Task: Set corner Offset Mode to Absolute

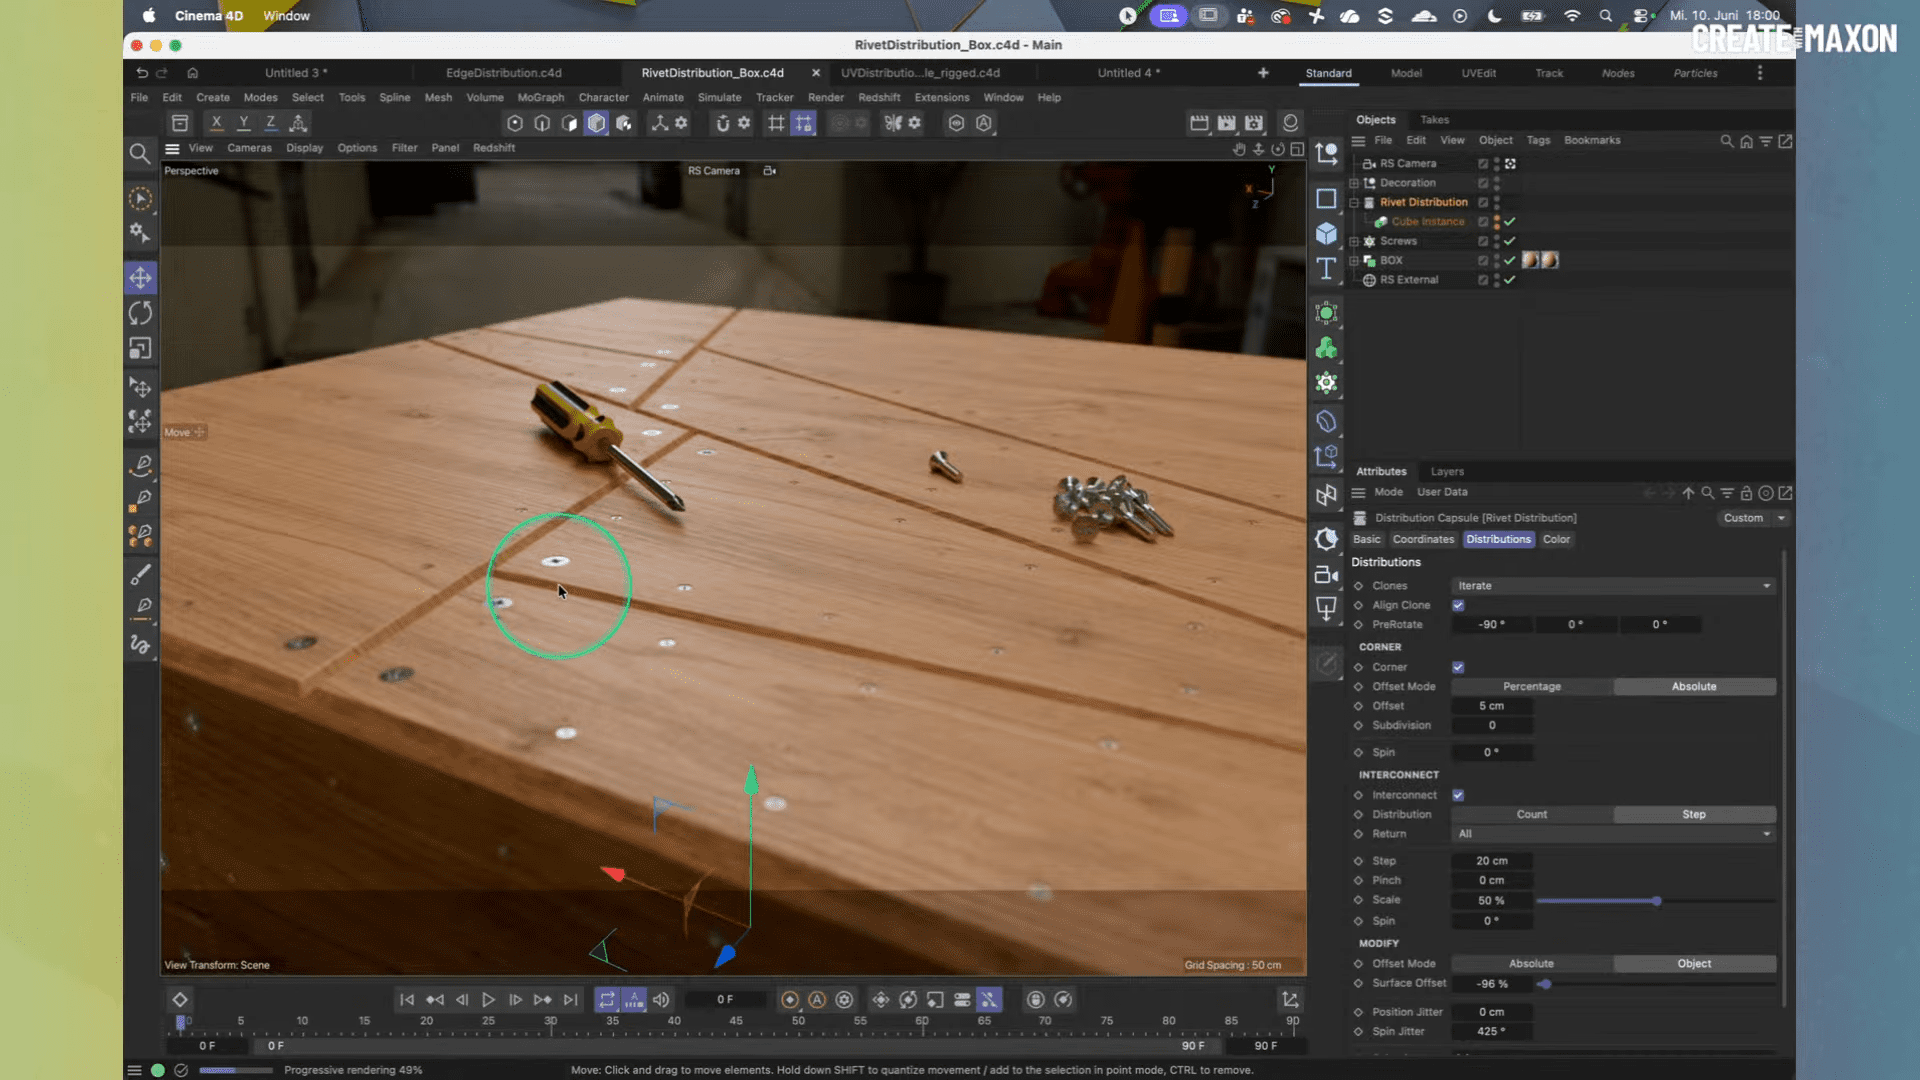Action: click(x=1694, y=687)
